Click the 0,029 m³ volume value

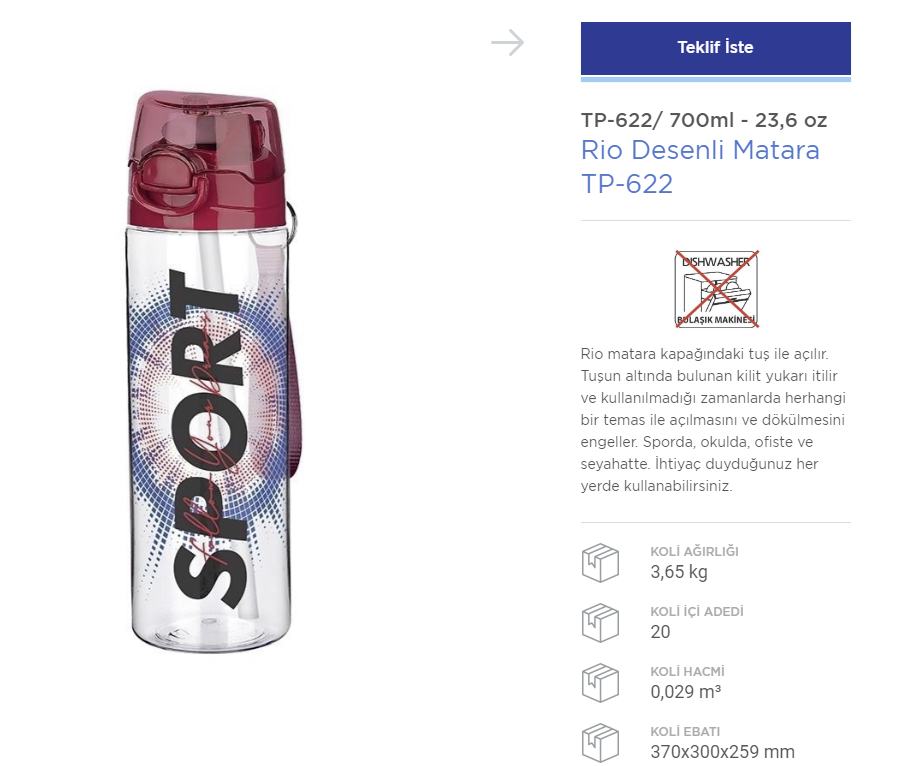pyautogui.click(x=686, y=692)
